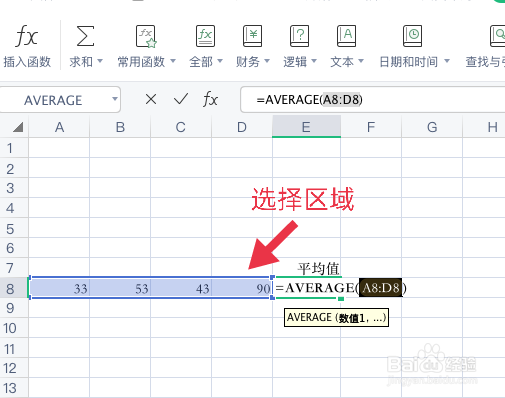Click the in-cell =AVERAGE( formula in E8
This screenshot has width=505, height=398.
(317, 288)
